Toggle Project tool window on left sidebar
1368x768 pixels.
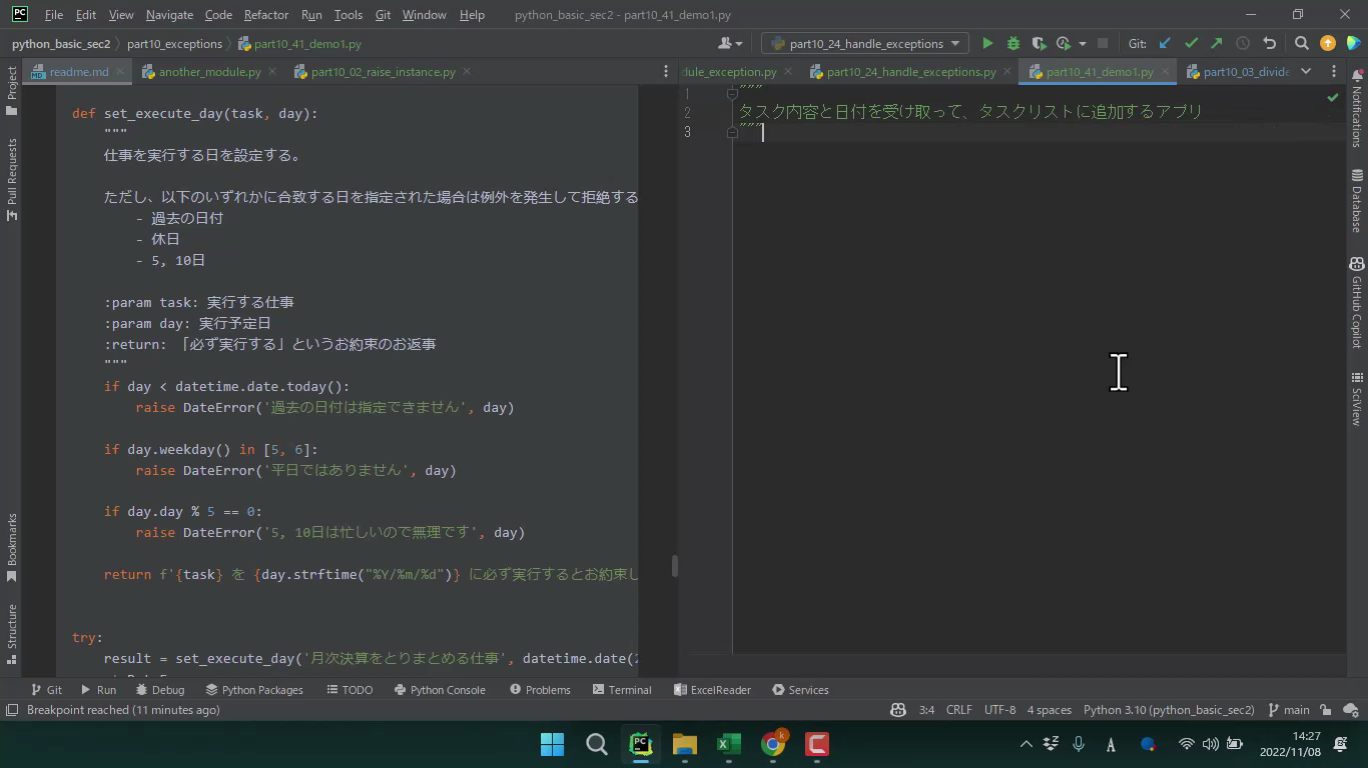coord(12,90)
